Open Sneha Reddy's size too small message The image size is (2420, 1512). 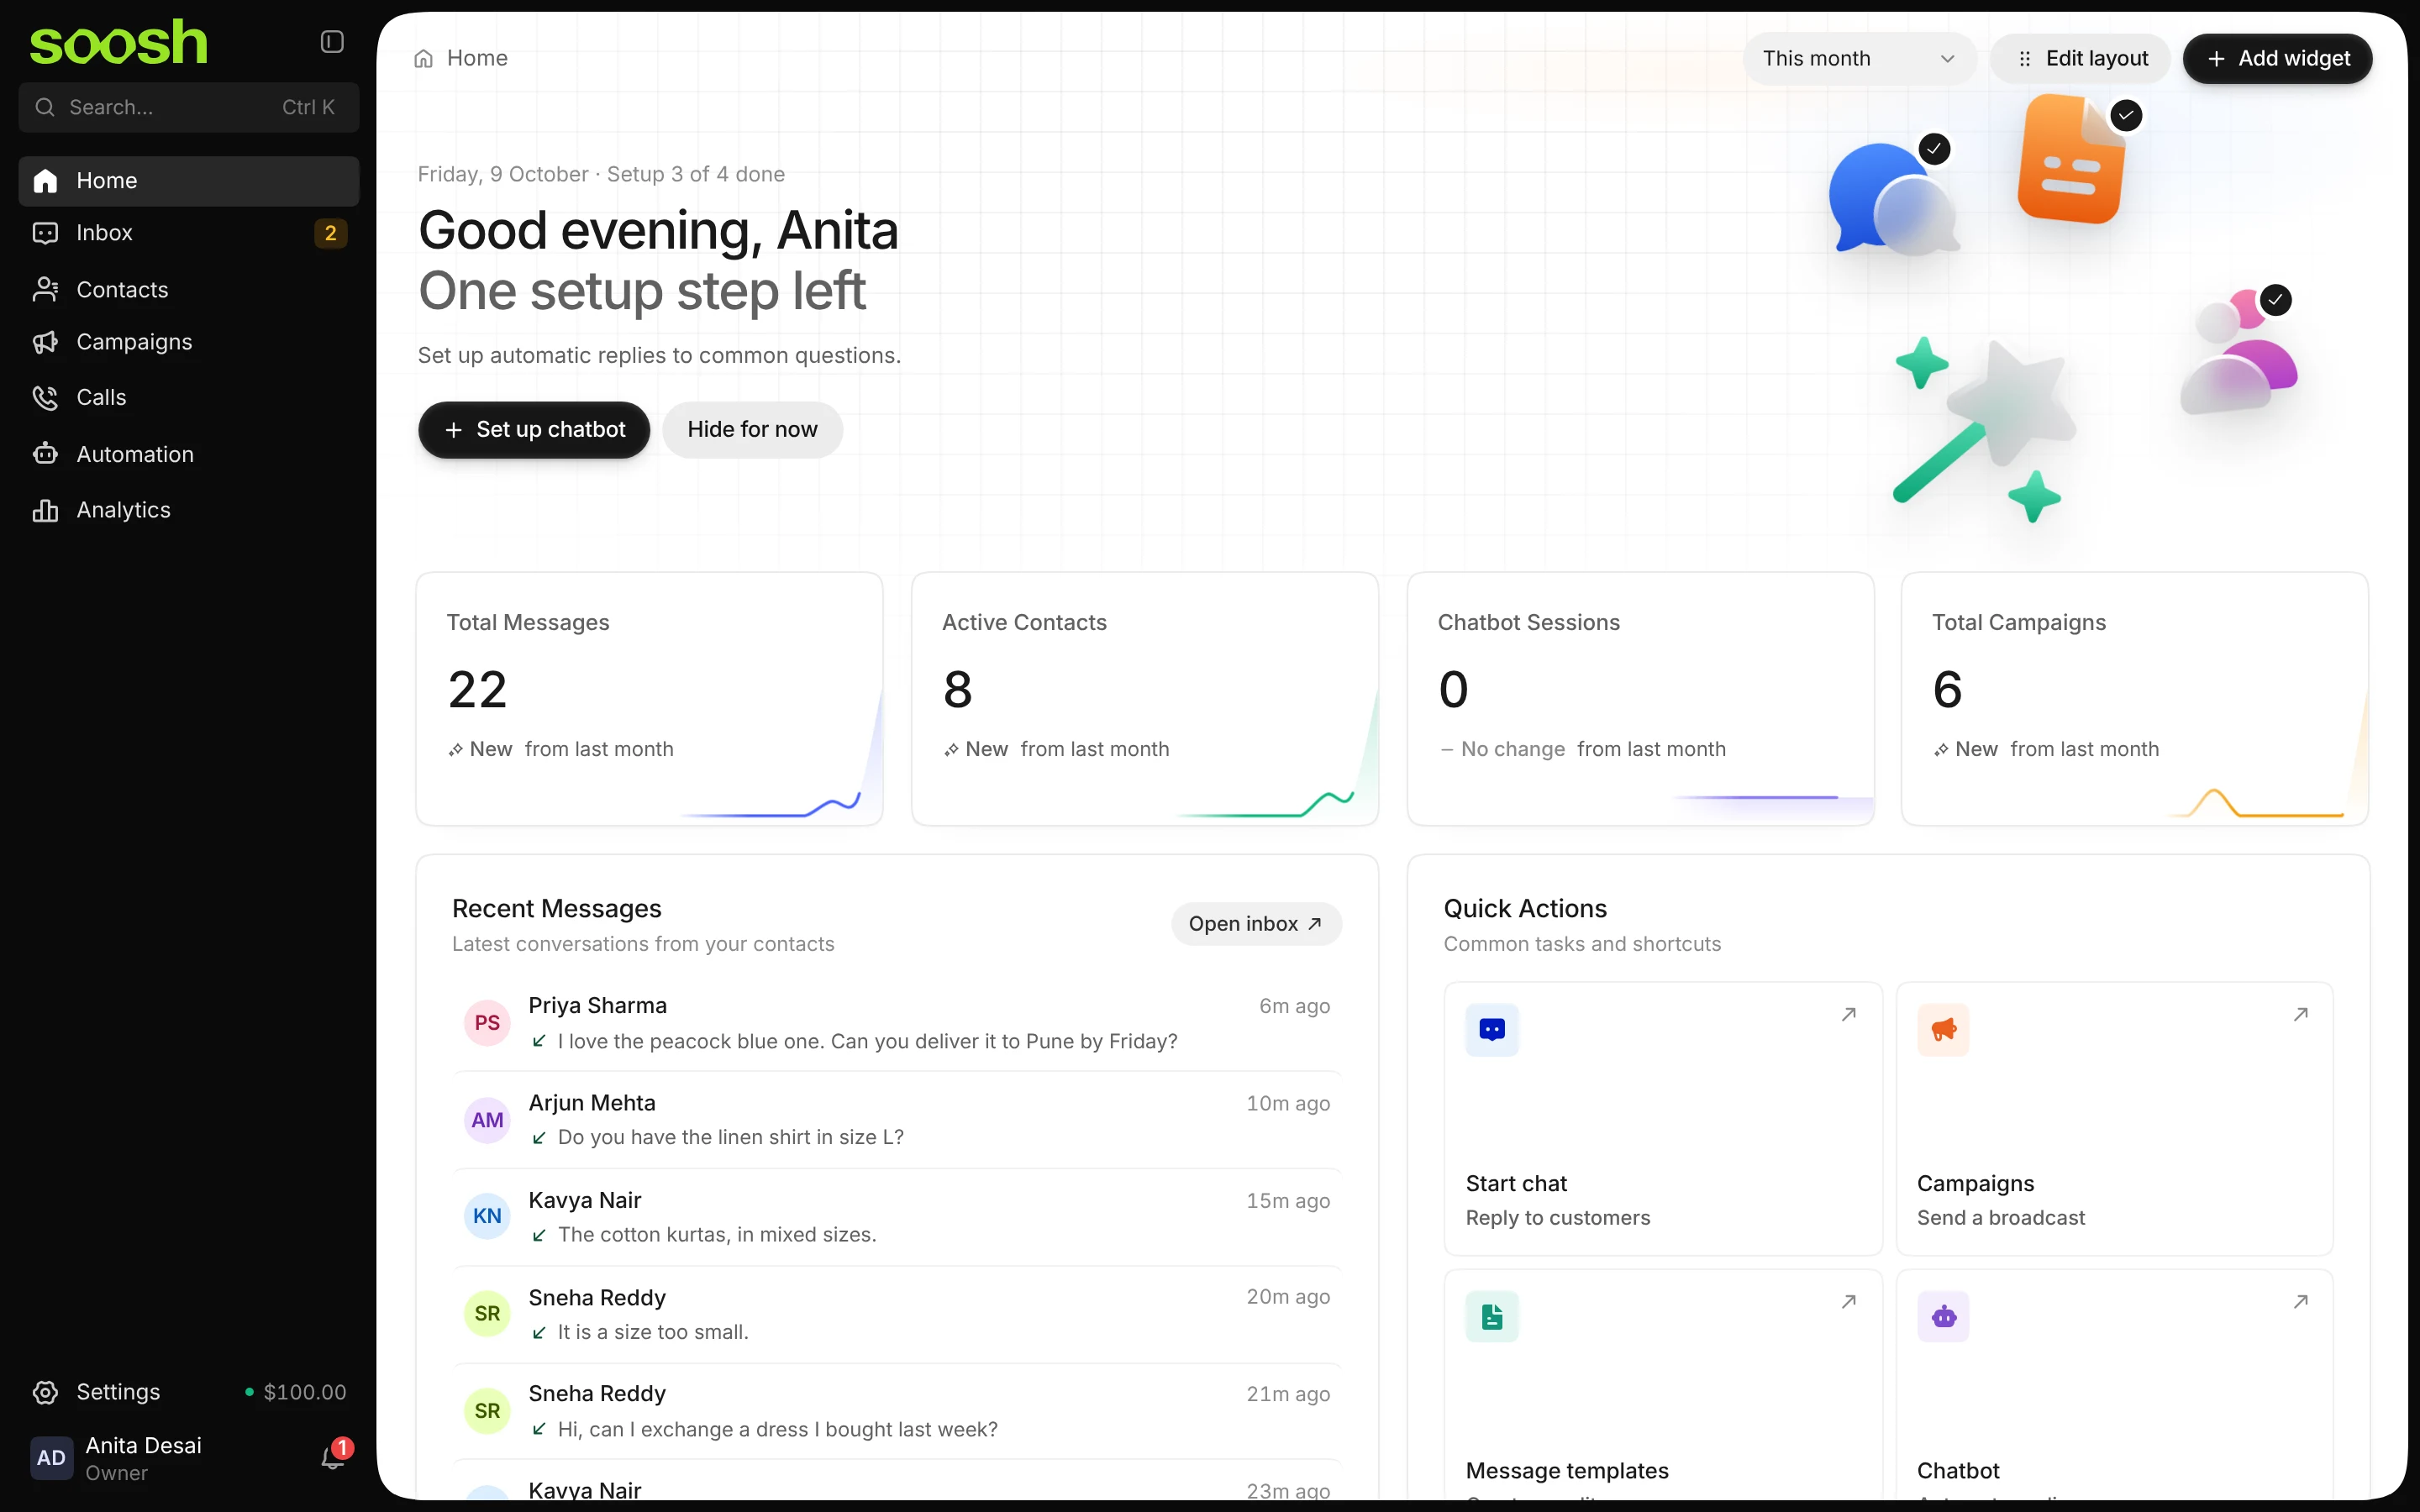[897, 1314]
